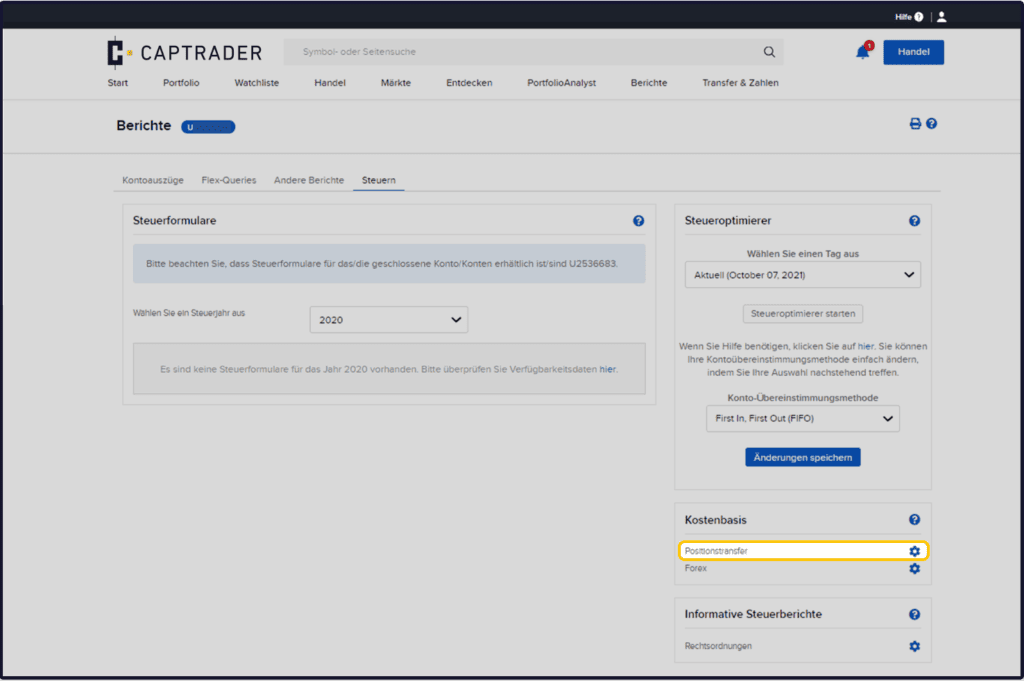
Task: Show help for Informative Steuerberichte
Action: (914, 614)
